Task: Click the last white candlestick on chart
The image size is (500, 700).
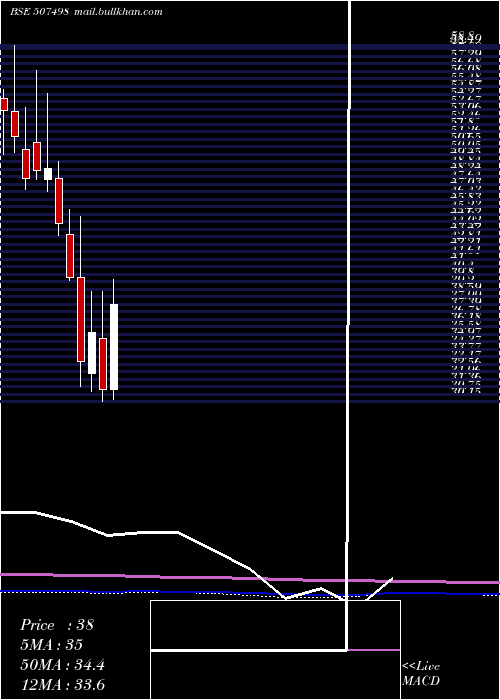Action: 114,347
